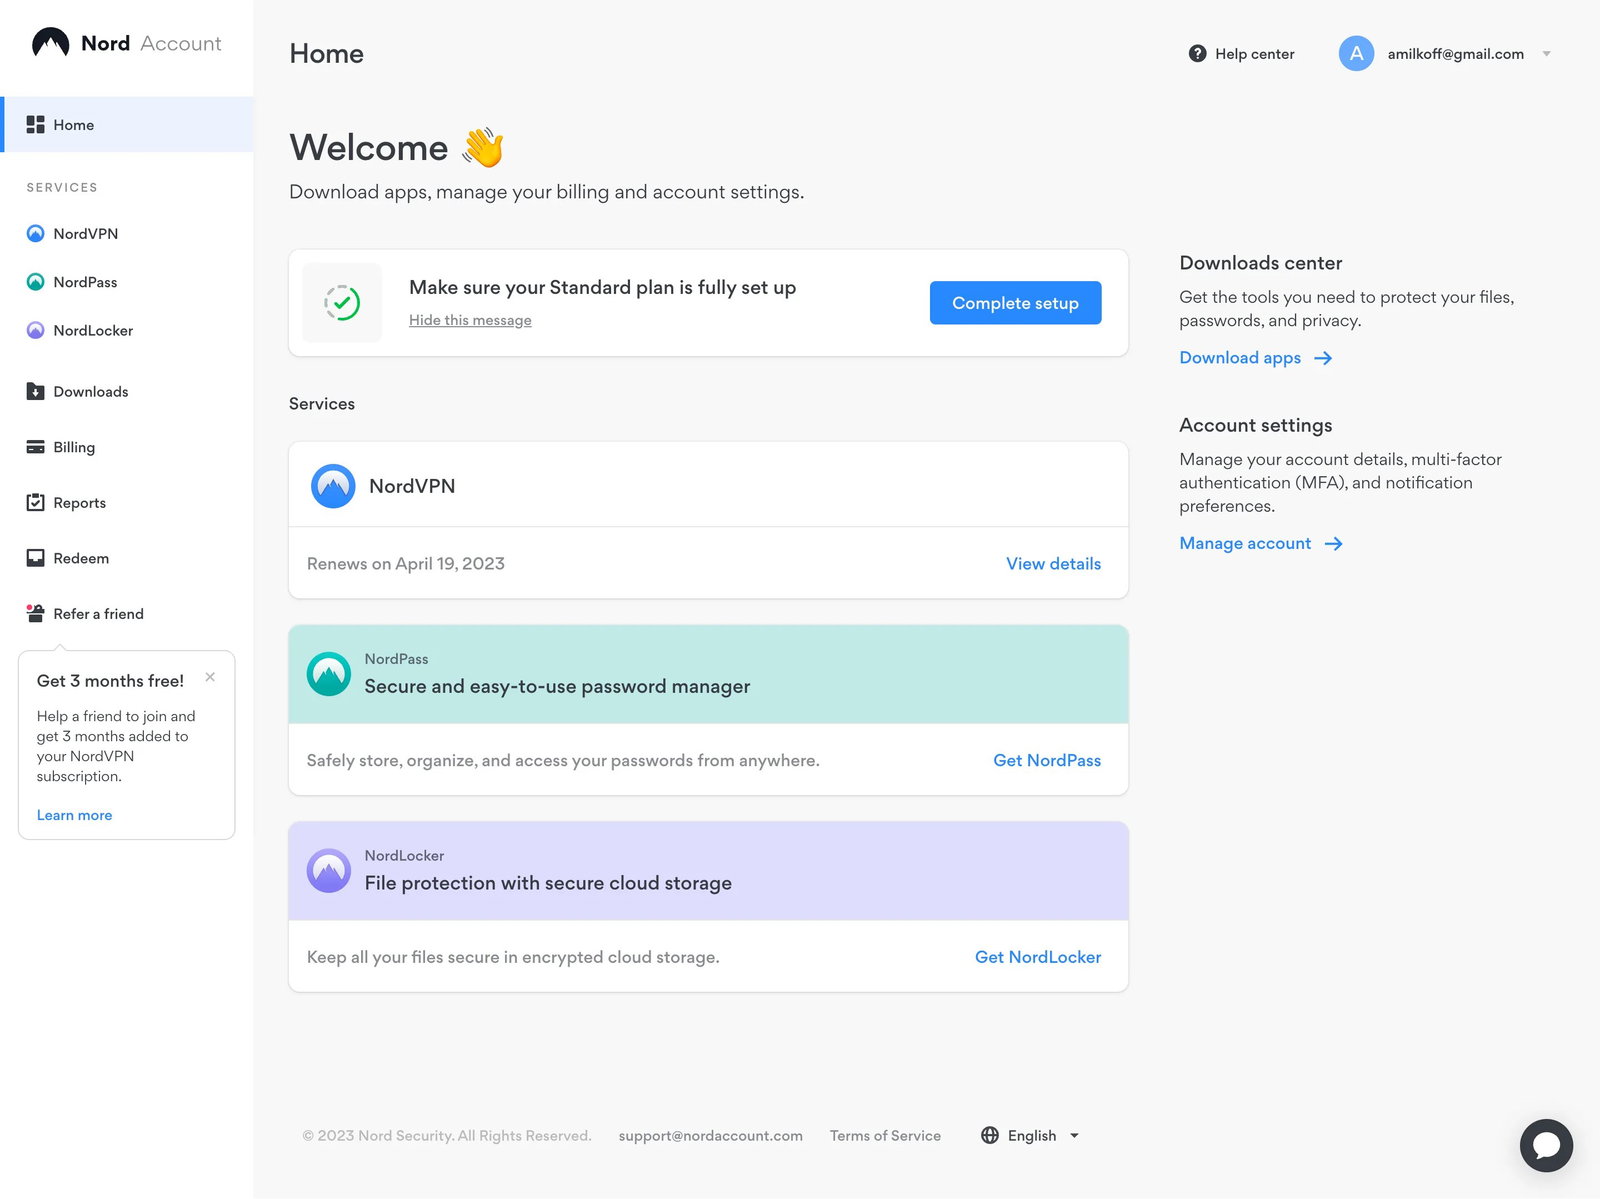Screen dimensions: 1600x1199
Task: Click the Download apps link
Action: [x=1240, y=358]
